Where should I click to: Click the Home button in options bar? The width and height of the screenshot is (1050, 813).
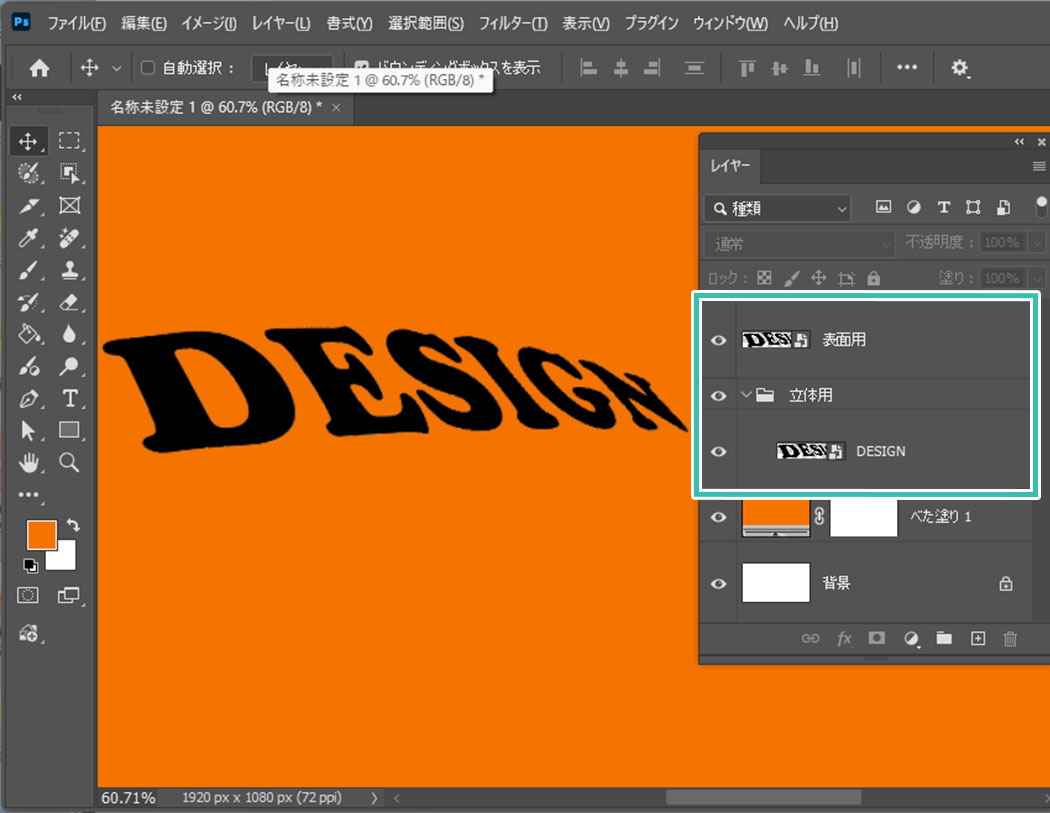(39, 68)
